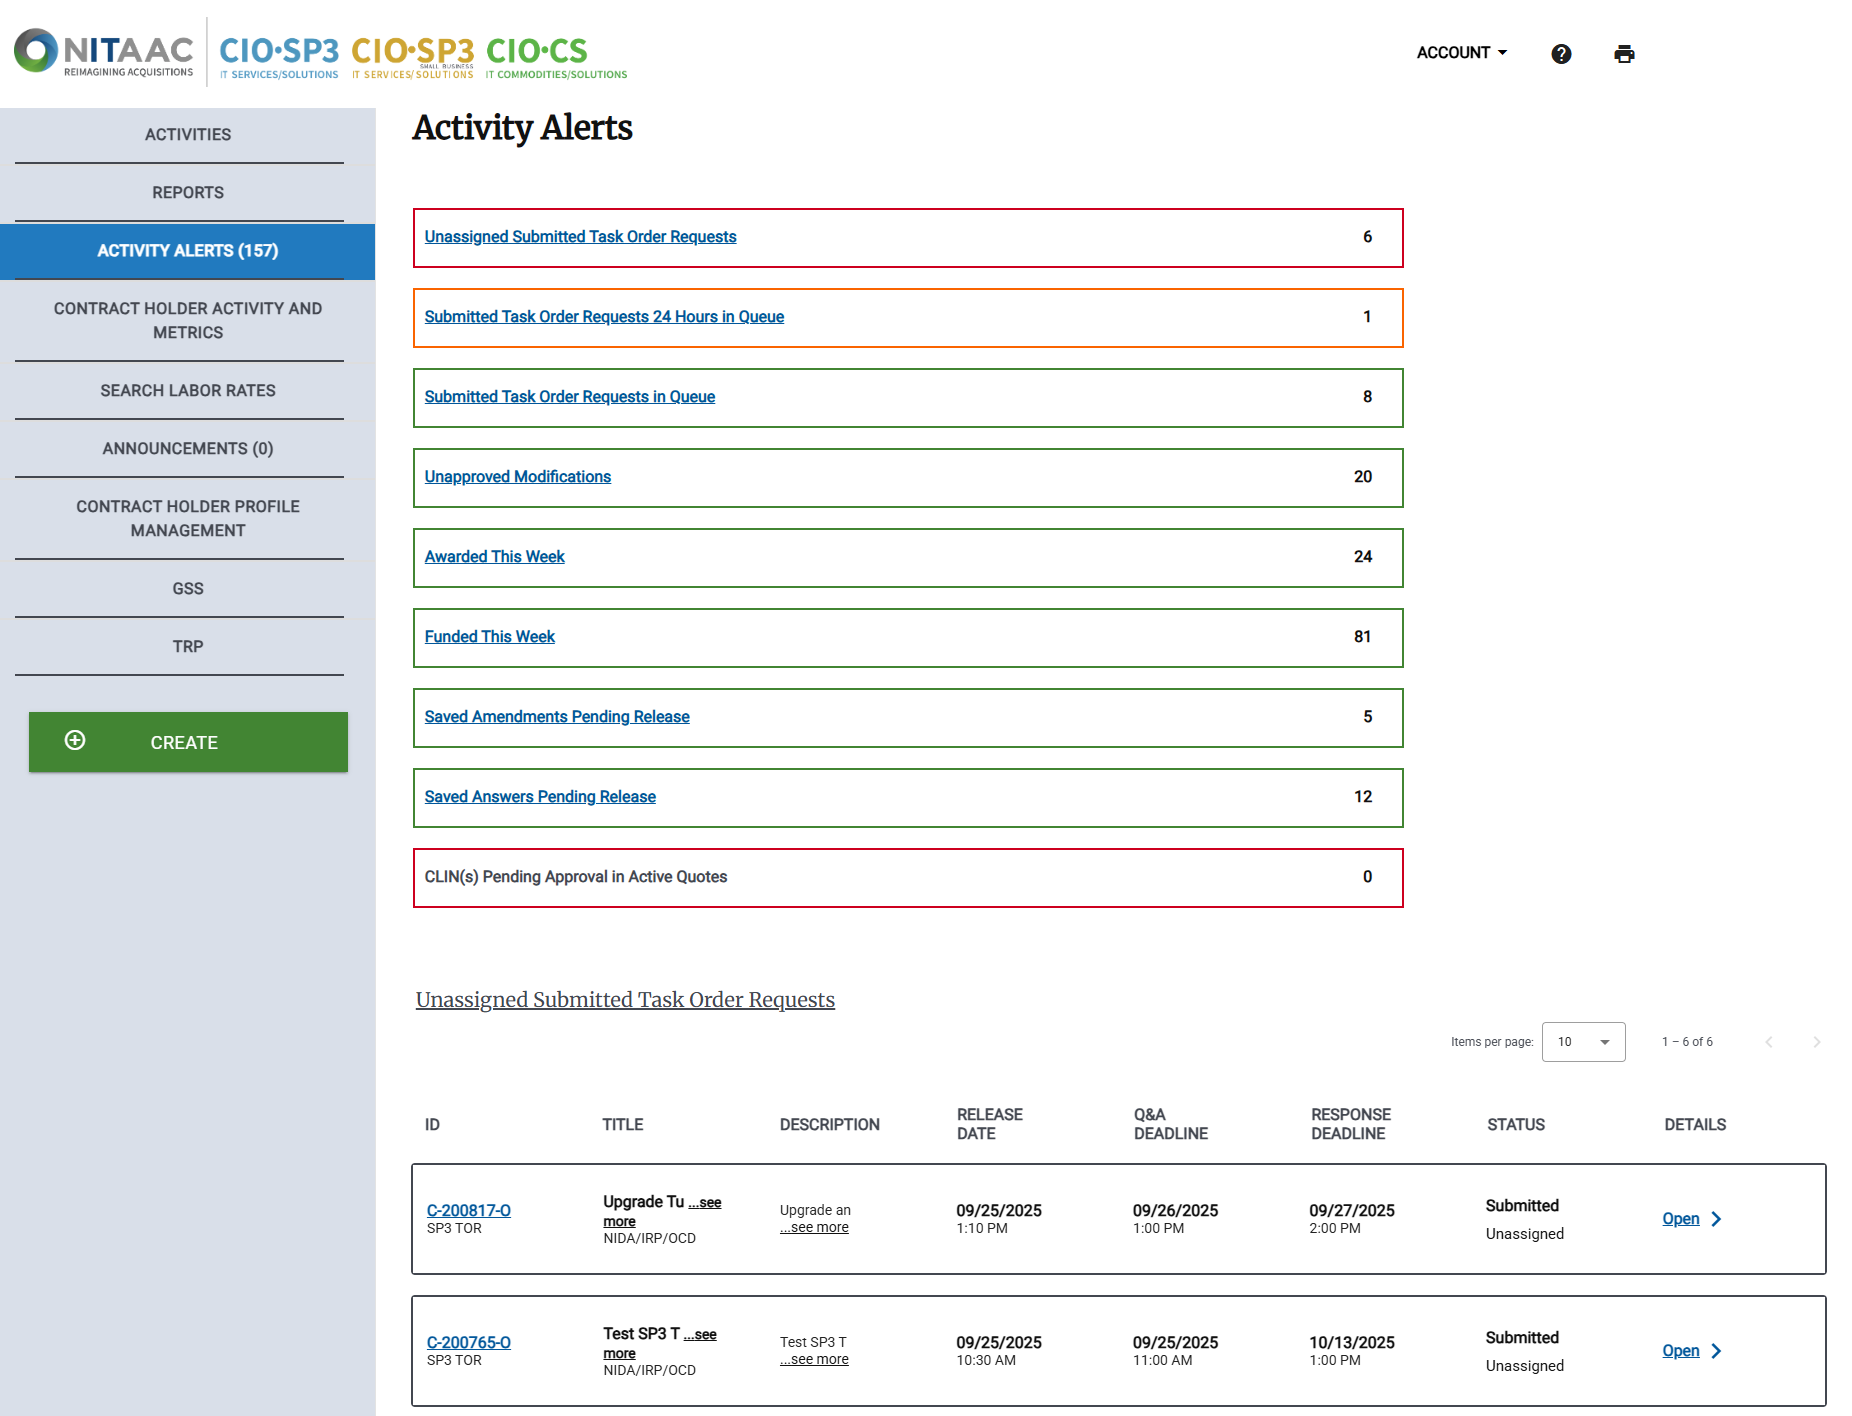Open the CIO-SP3 Small Business section
This screenshot has width=1852, height=1416.
413,52
